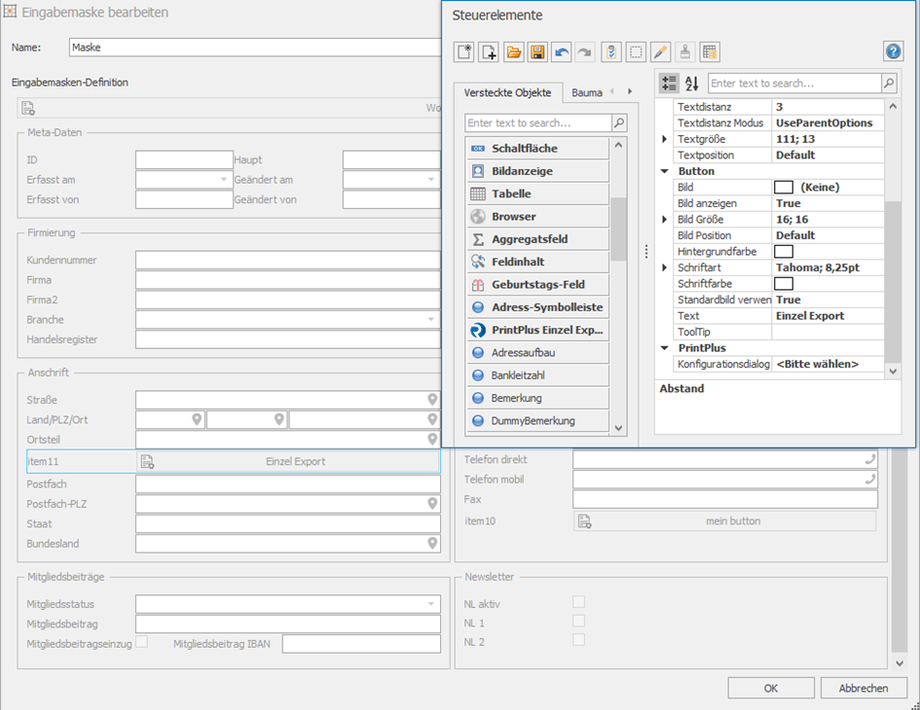Collapse the Button property category
920x710 pixels.
coord(665,171)
